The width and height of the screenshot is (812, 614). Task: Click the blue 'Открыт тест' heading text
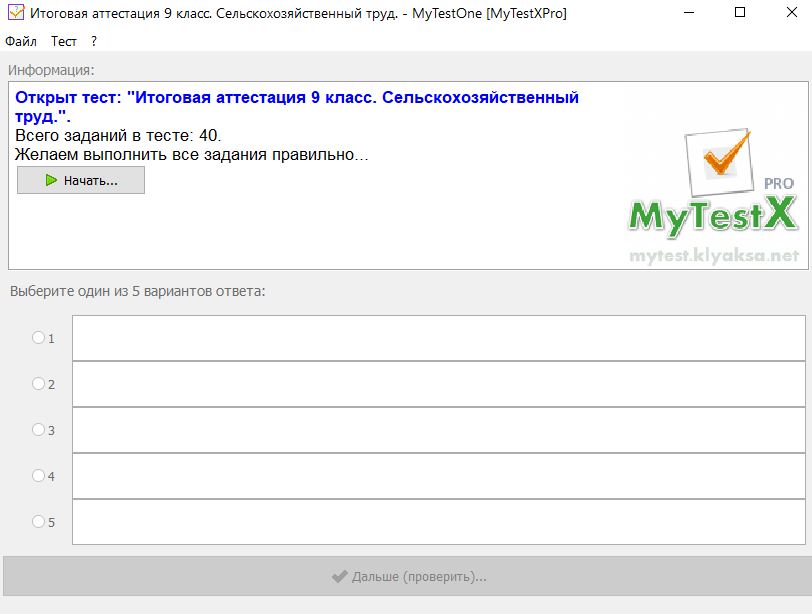pyautogui.click(x=297, y=107)
